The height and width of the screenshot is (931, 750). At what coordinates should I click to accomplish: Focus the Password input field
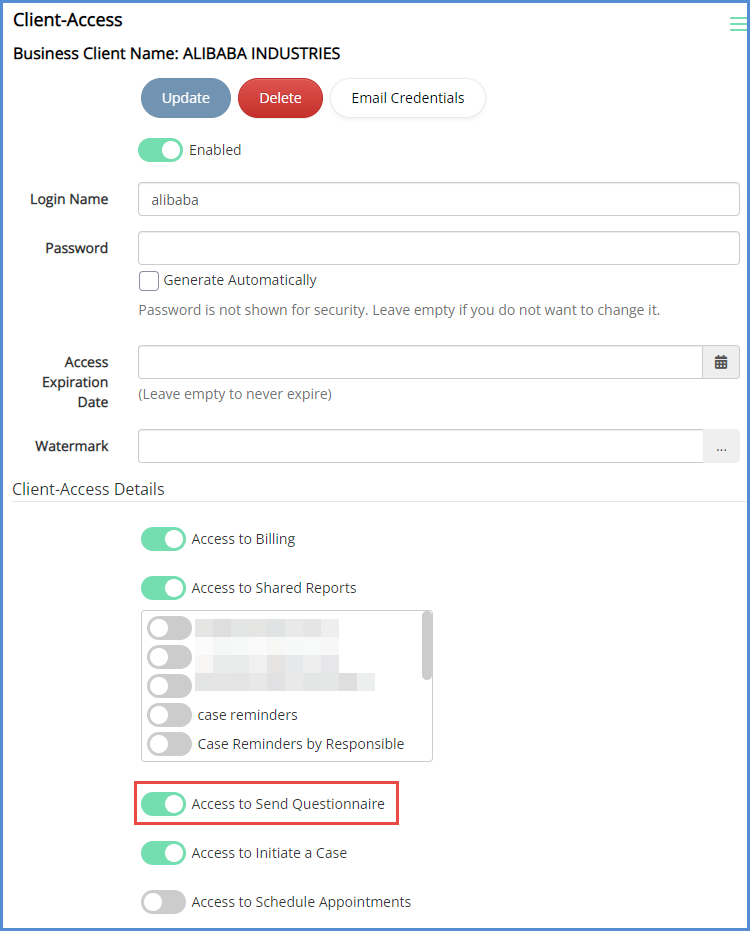tap(438, 248)
